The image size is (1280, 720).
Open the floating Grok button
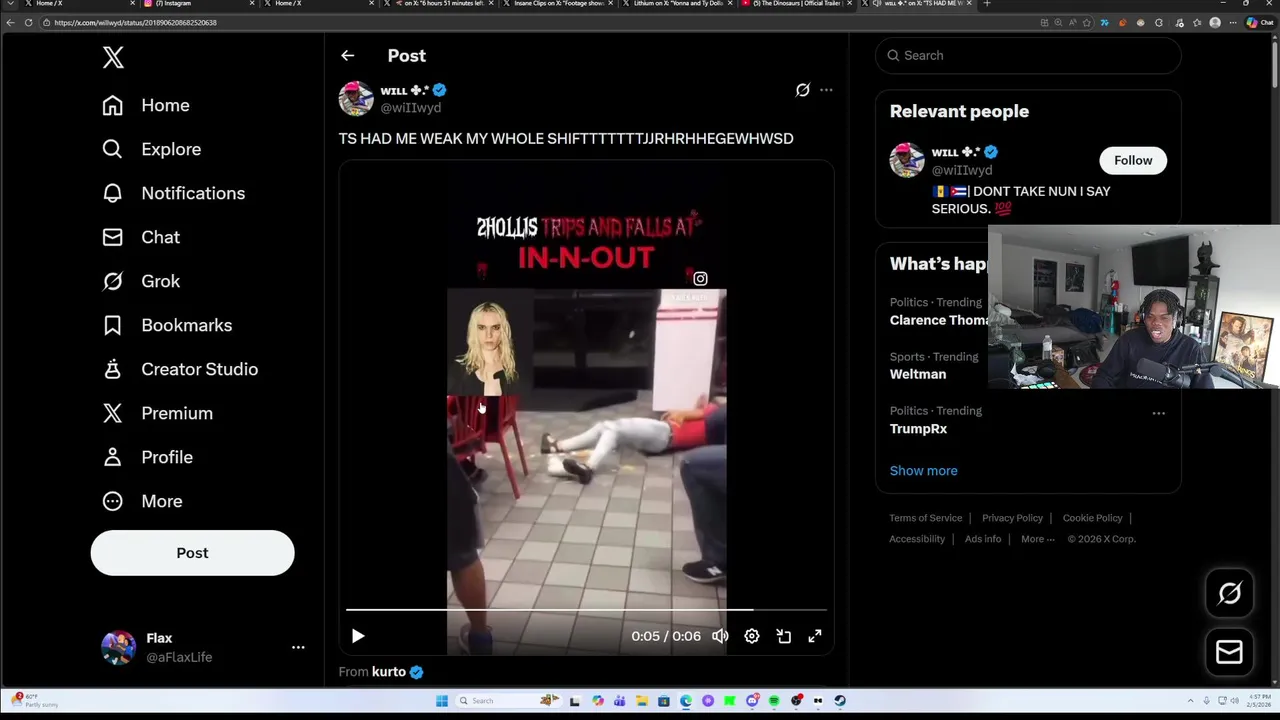(x=1229, y=594)
